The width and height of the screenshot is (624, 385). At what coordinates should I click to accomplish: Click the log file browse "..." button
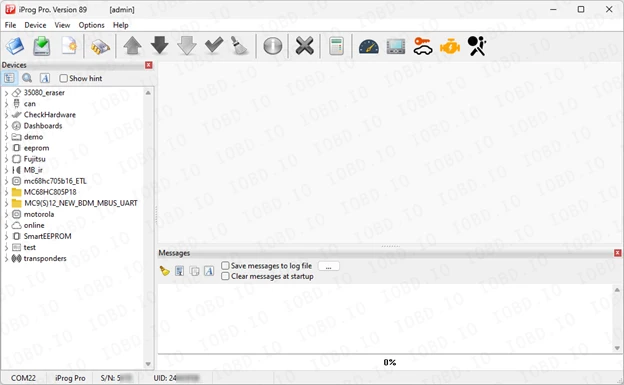tap(328, 266)
